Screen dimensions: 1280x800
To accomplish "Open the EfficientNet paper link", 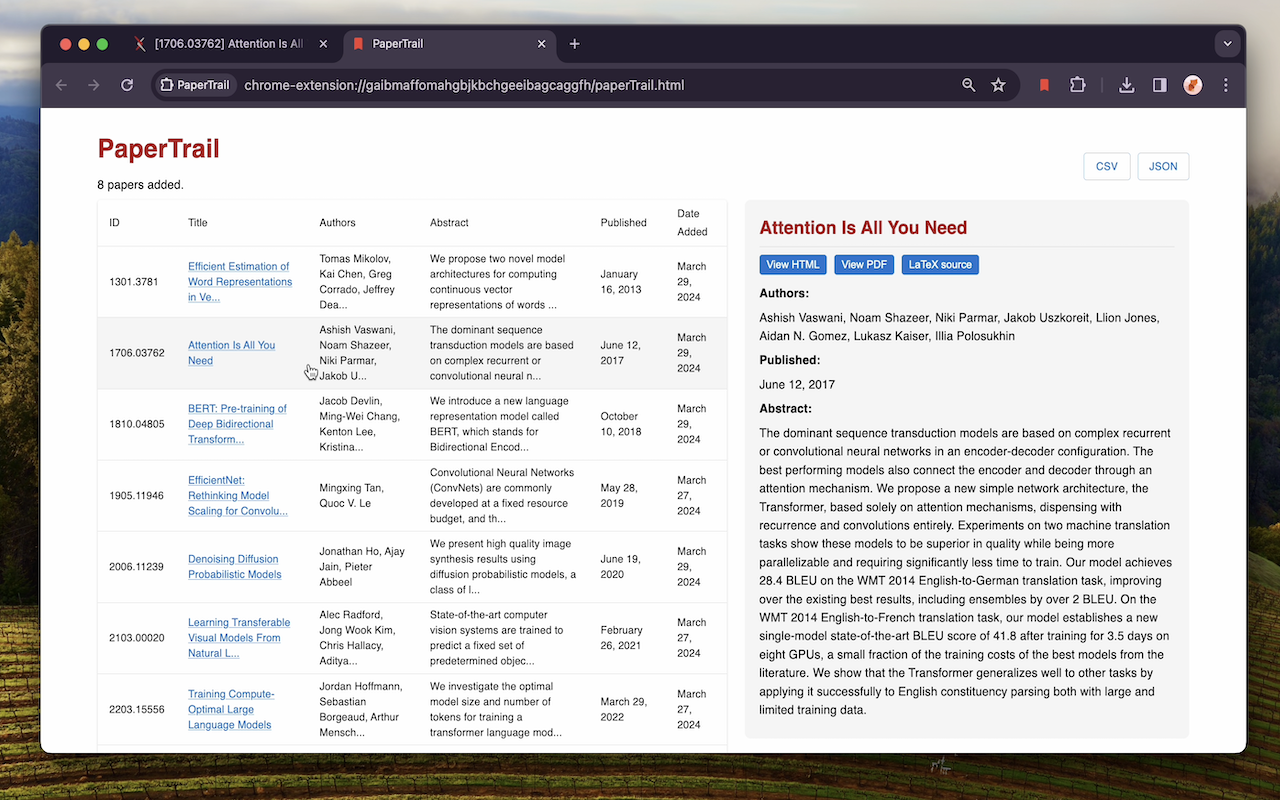I will point(238,495).
